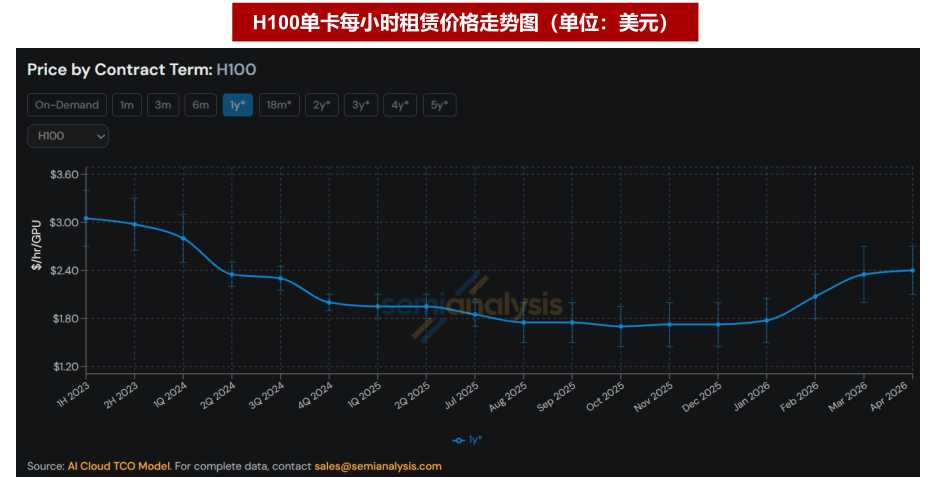Viewport: 940px width, 478px height.
Task: Click the Aug 2025 data point
Action: [523, 323]
